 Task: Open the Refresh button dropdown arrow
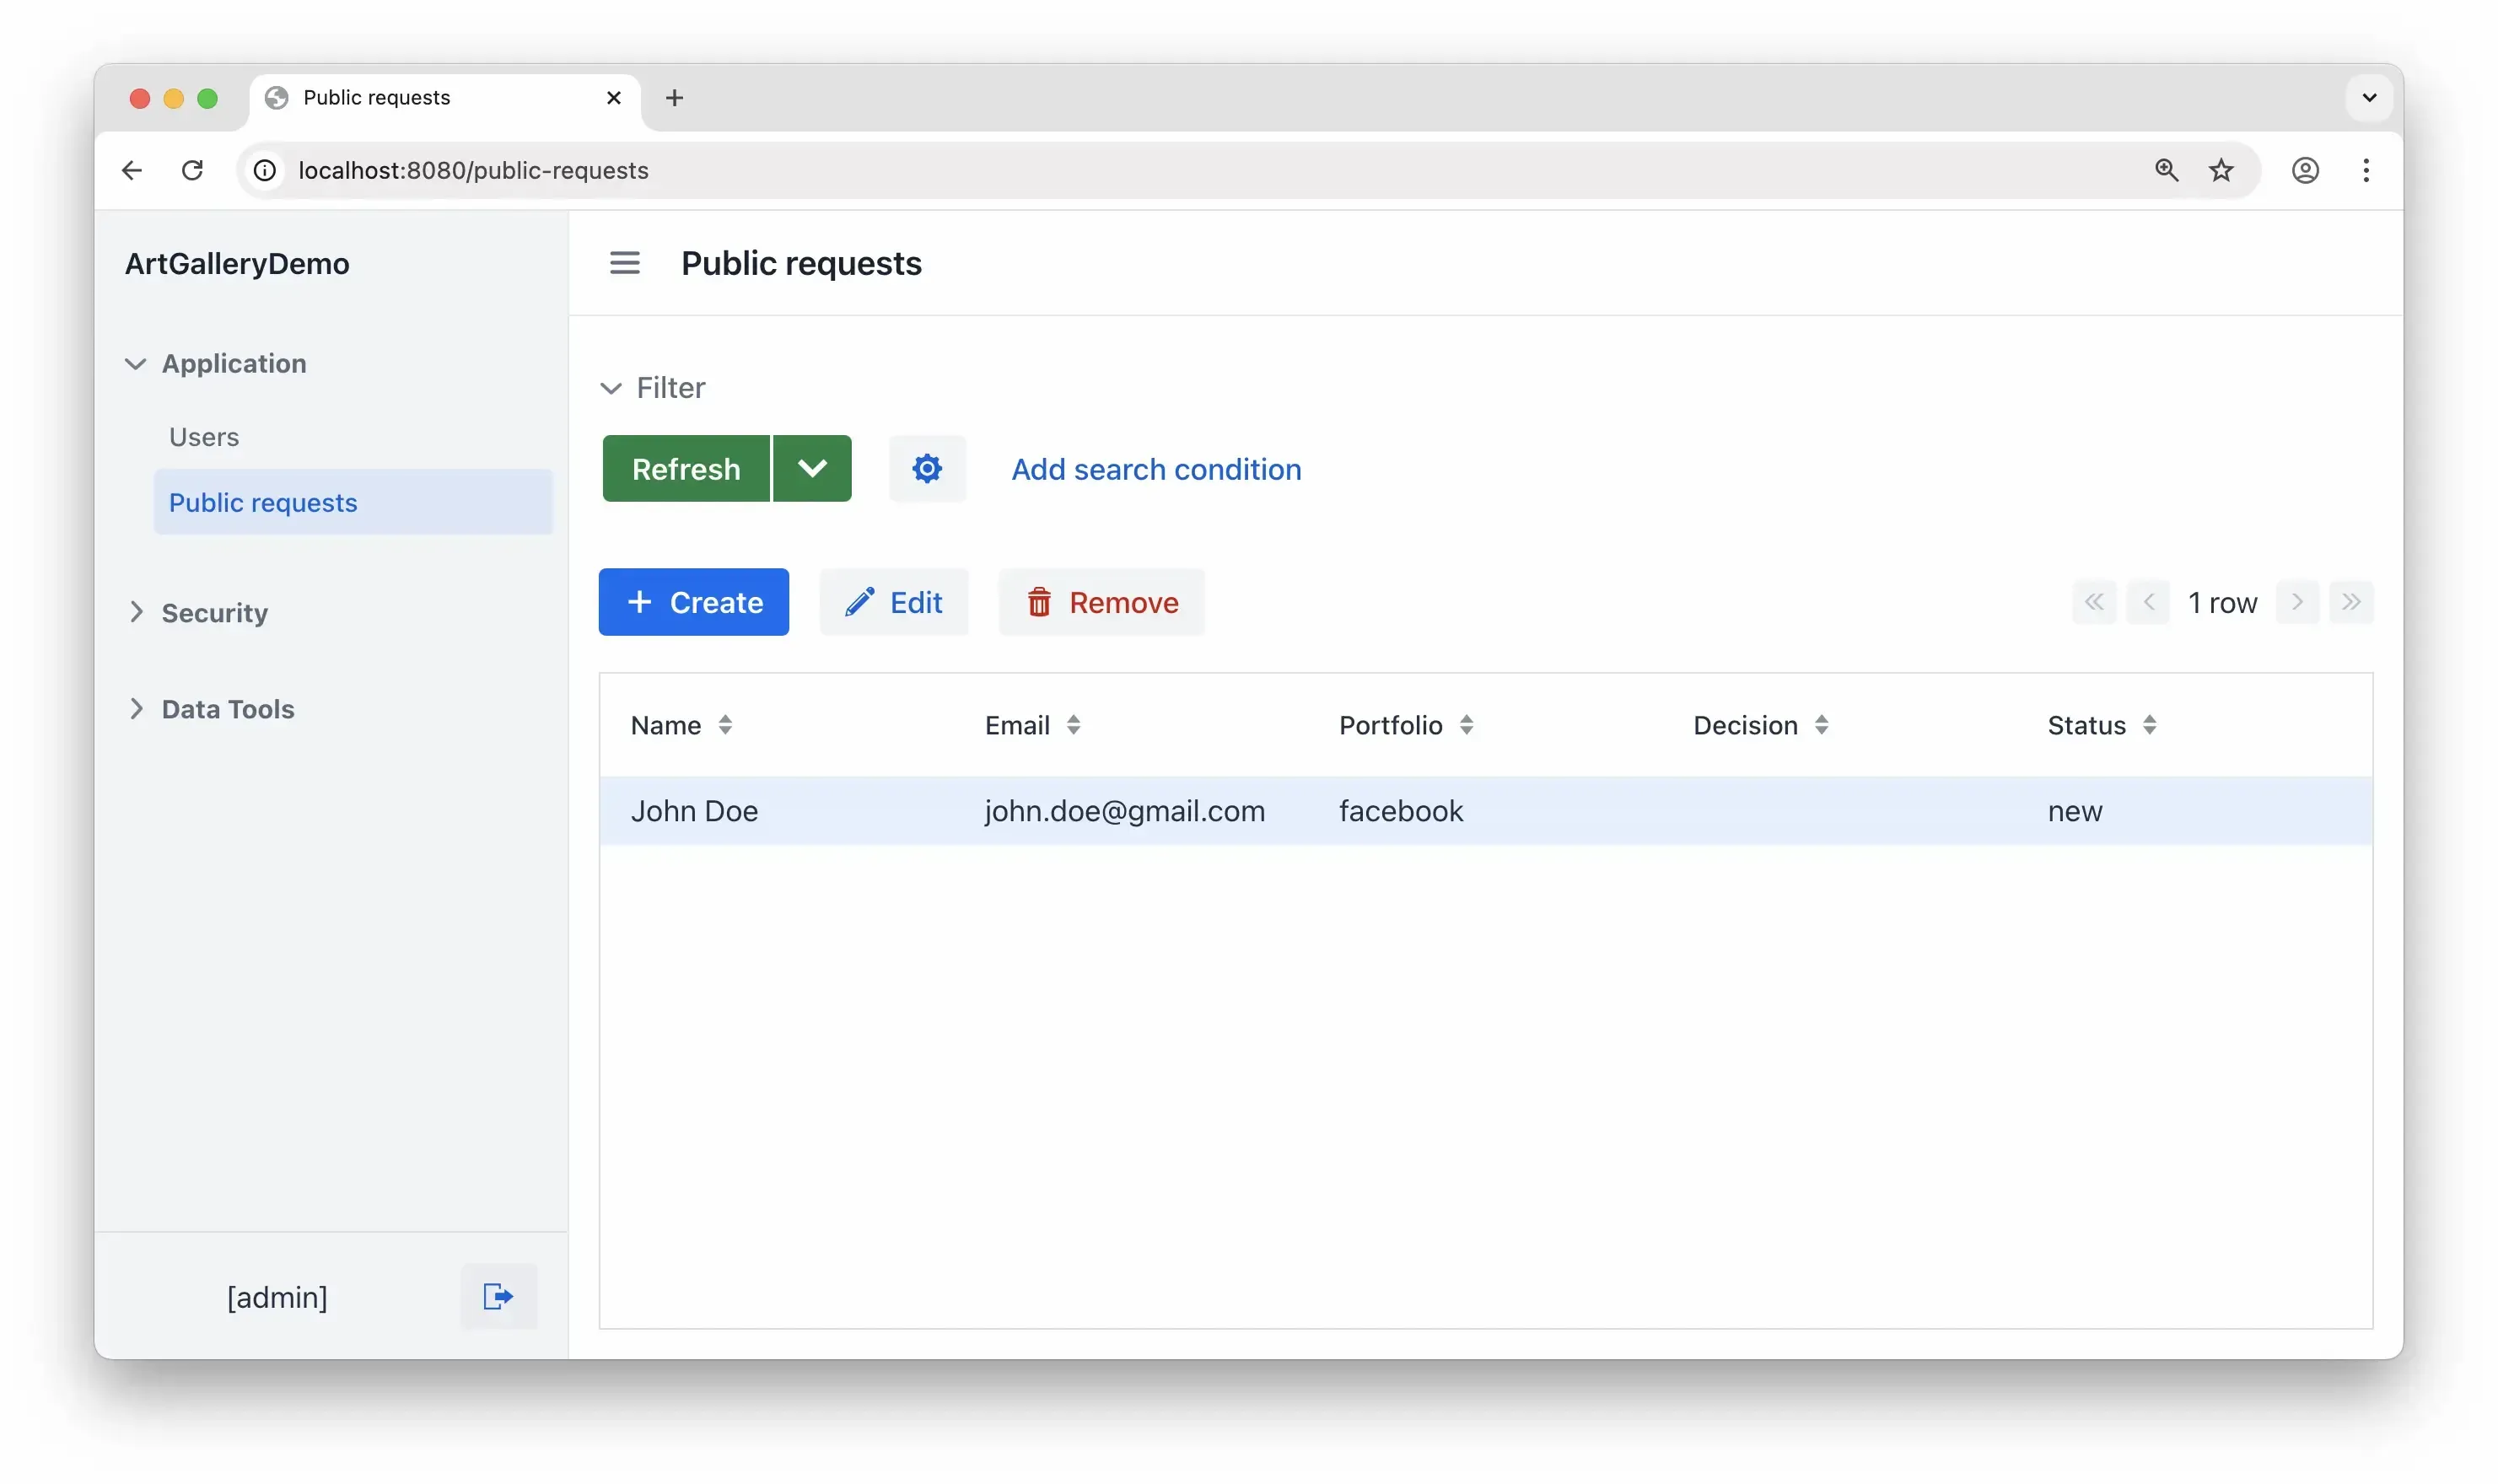point(812,469)
